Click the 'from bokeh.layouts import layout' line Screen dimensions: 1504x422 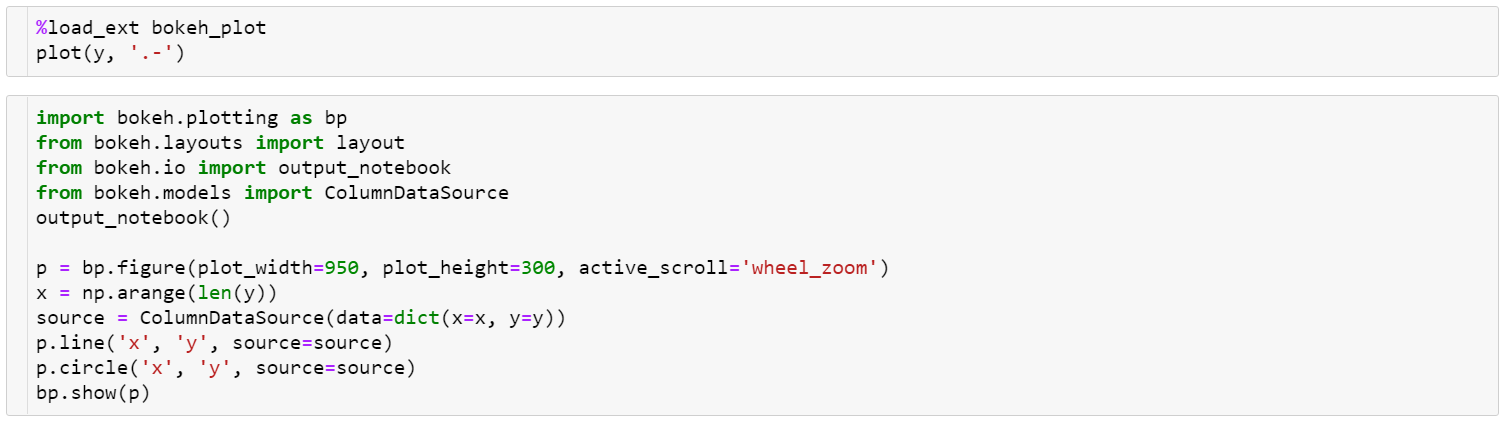coord(220,143)
